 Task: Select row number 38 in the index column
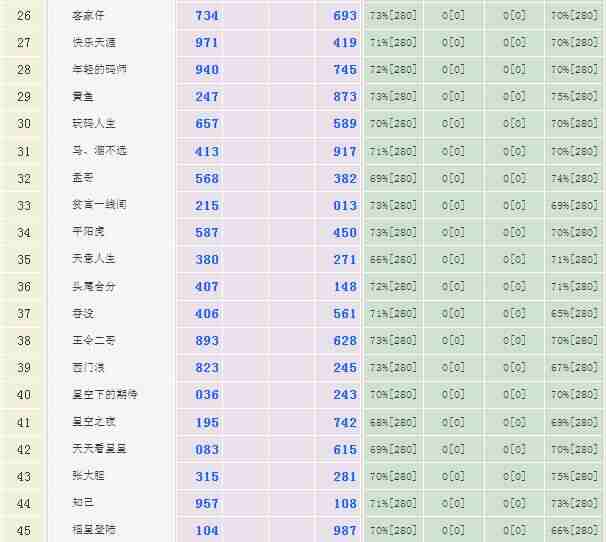[24, 340]
